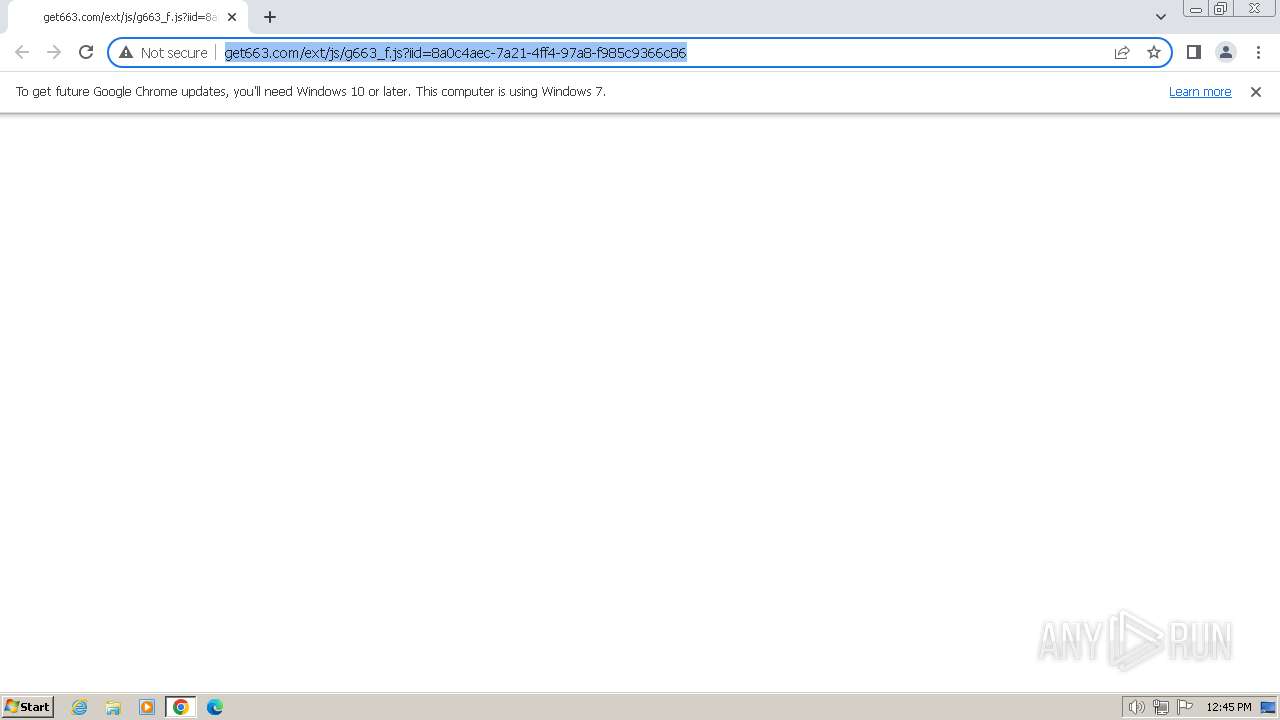Image resolution: width=1280 pixels, height=720 pixels.
Task: Open media player from taskbar
Action: click(x=147, y=707)
